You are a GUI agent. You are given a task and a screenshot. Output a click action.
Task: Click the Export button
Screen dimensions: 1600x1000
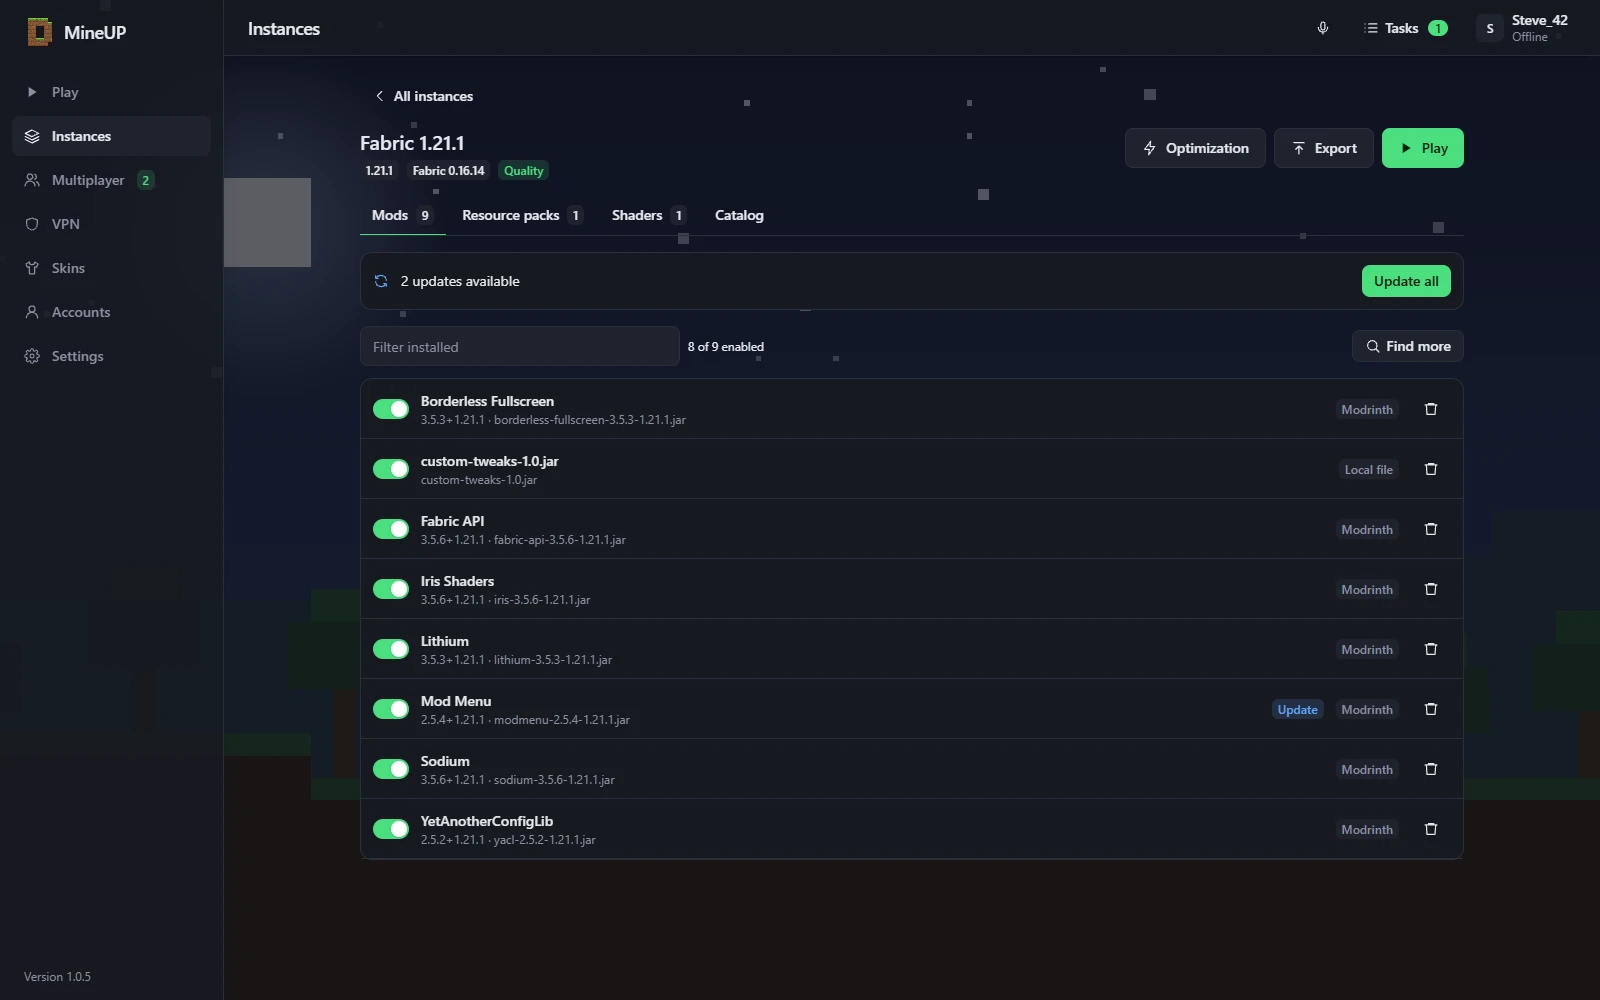coord(1324,148)
